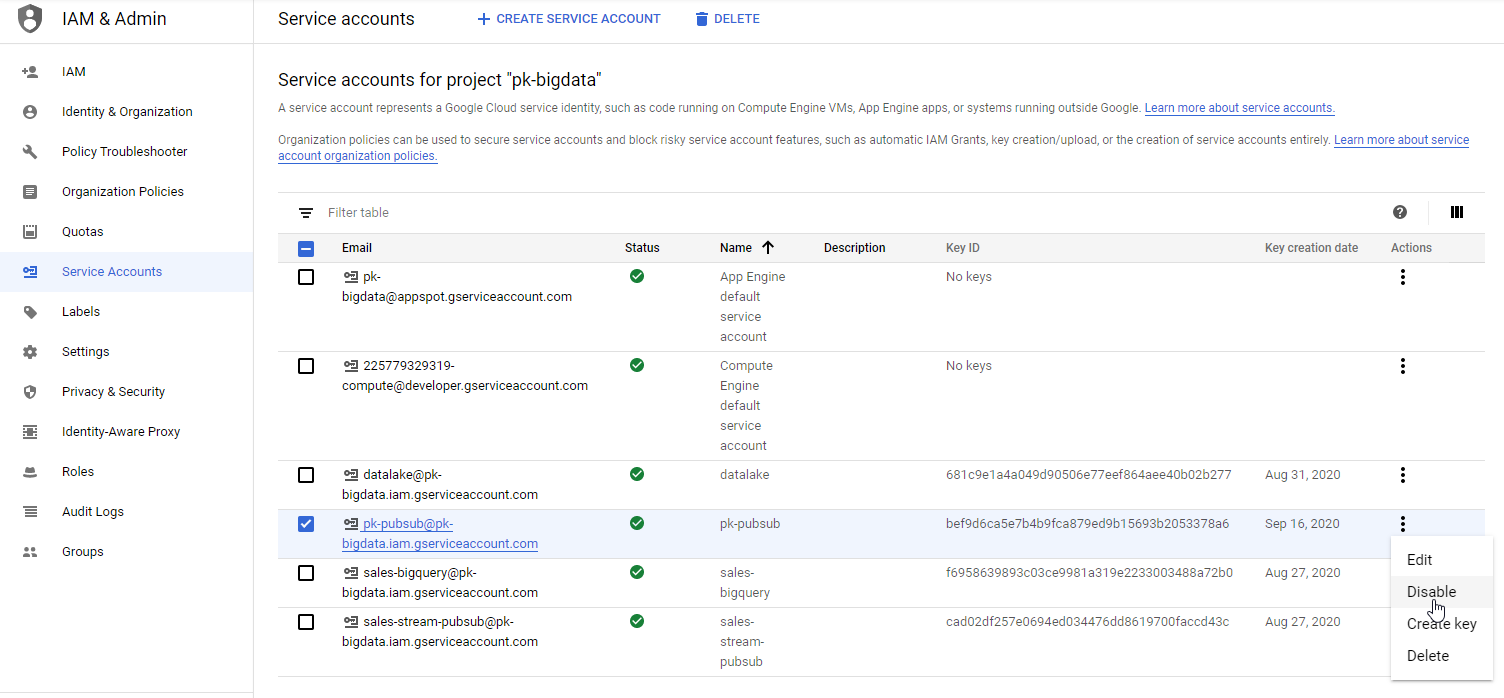
Task: Click the filter icon beside Filter table
Action: [306, 213]
